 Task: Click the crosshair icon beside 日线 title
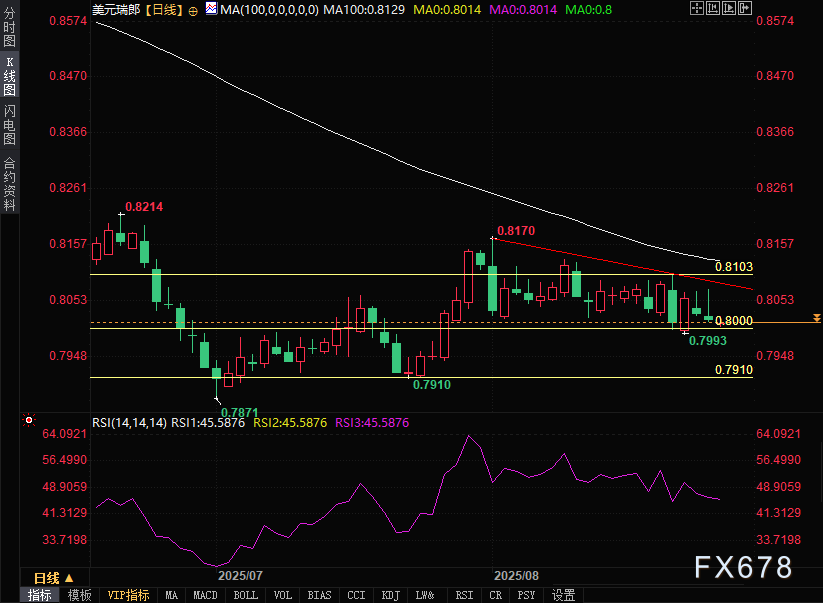coord(193,9)
